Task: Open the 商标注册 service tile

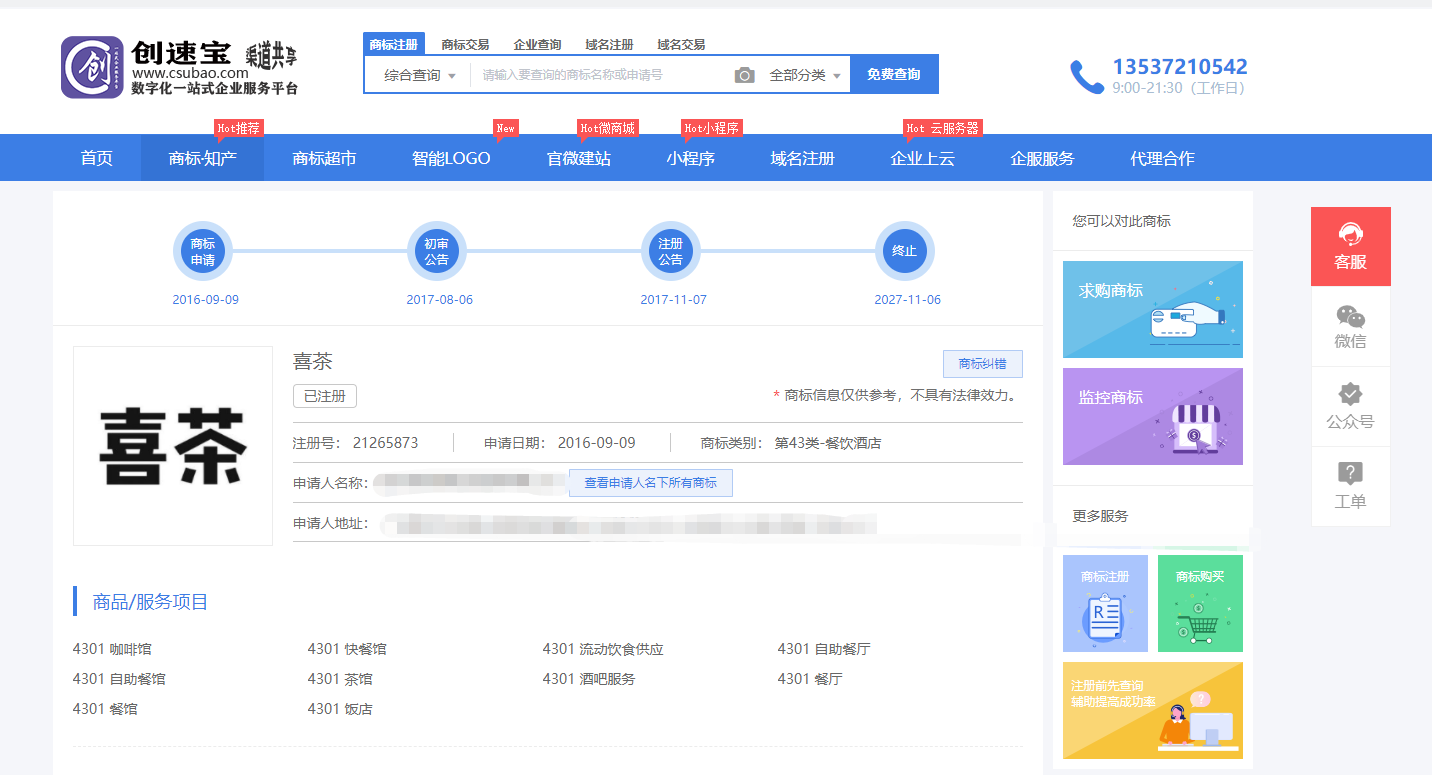Action: tap(1105, 603)
